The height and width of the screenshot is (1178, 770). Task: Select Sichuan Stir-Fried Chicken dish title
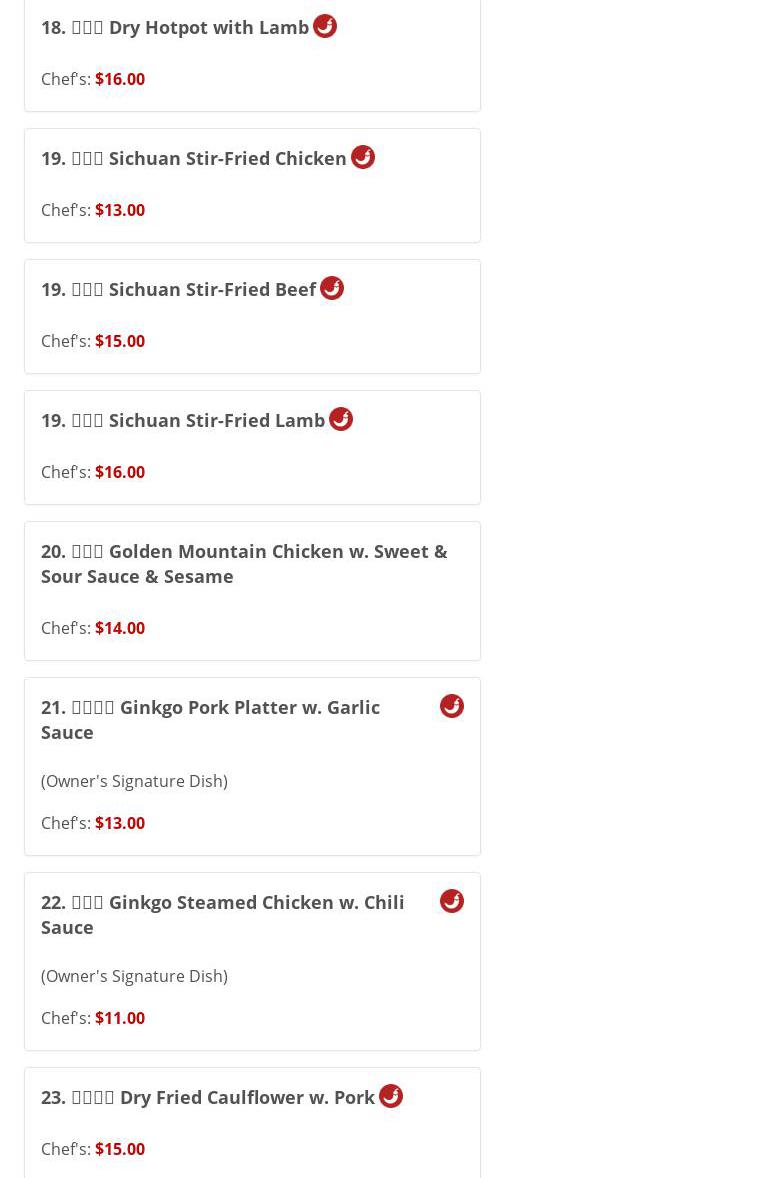(x=194, y=158)
